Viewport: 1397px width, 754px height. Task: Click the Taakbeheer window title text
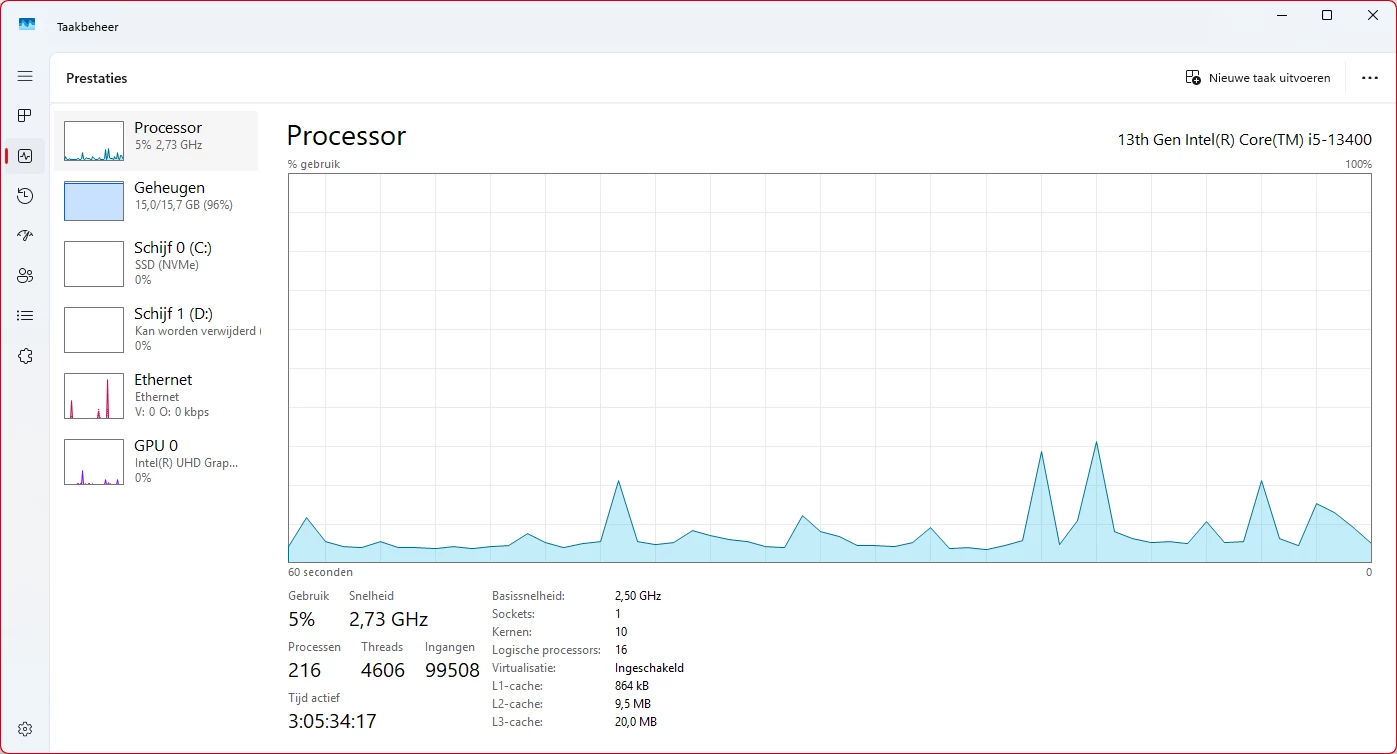pyautogui.click(x=88, y=27)
